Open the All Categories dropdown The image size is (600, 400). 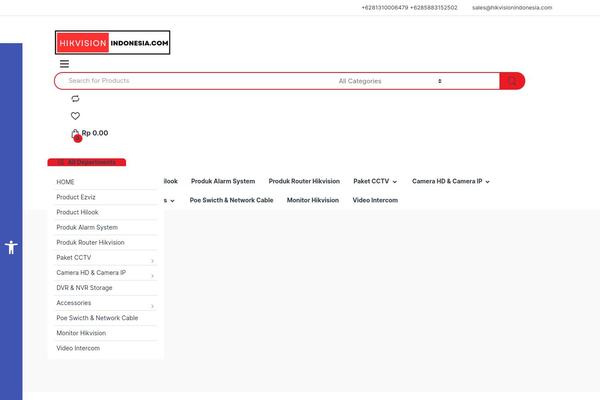pyautogui.click(x=390, y=81)
